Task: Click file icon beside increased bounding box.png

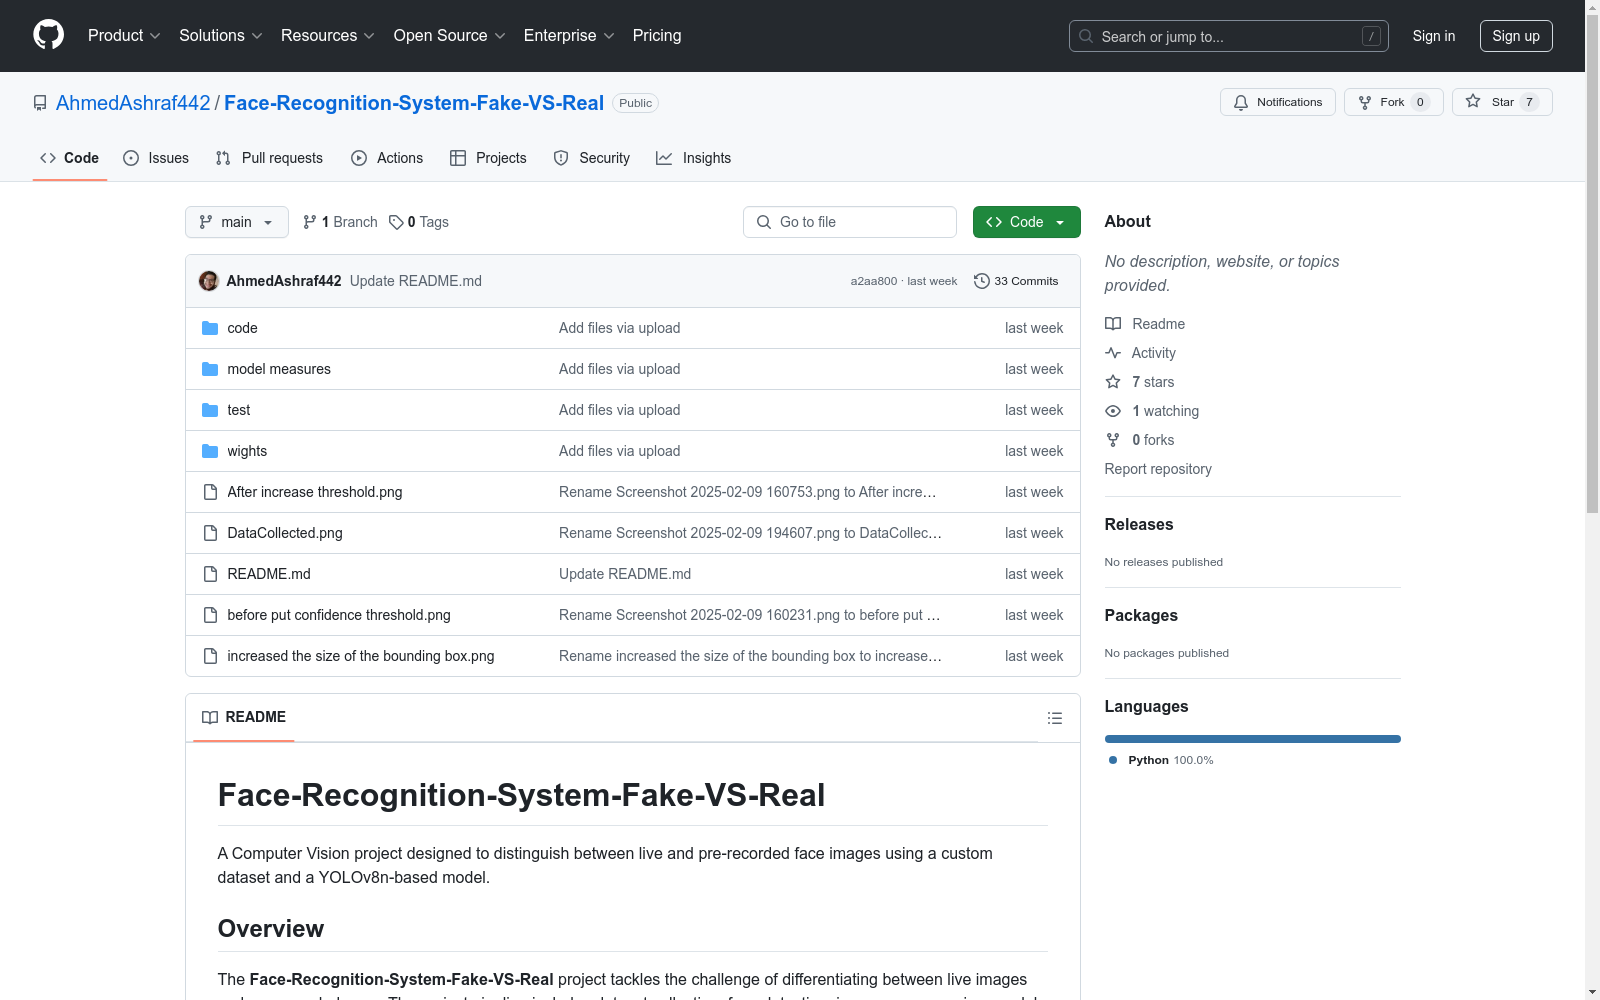Action: tap(210, 656)
